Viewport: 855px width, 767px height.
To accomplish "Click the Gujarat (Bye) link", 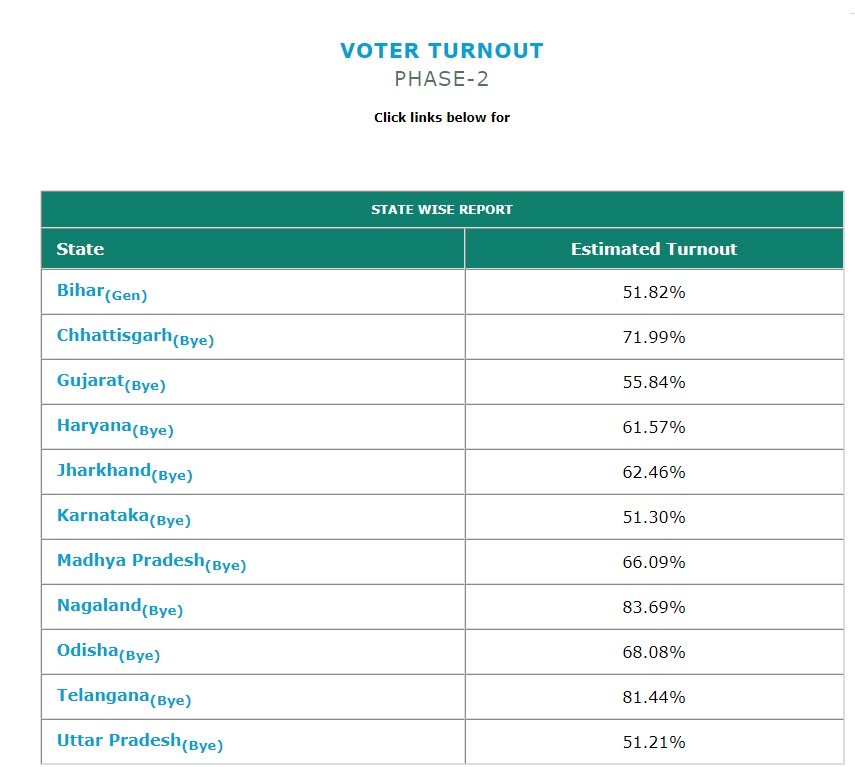I will (x=111, y=382).
